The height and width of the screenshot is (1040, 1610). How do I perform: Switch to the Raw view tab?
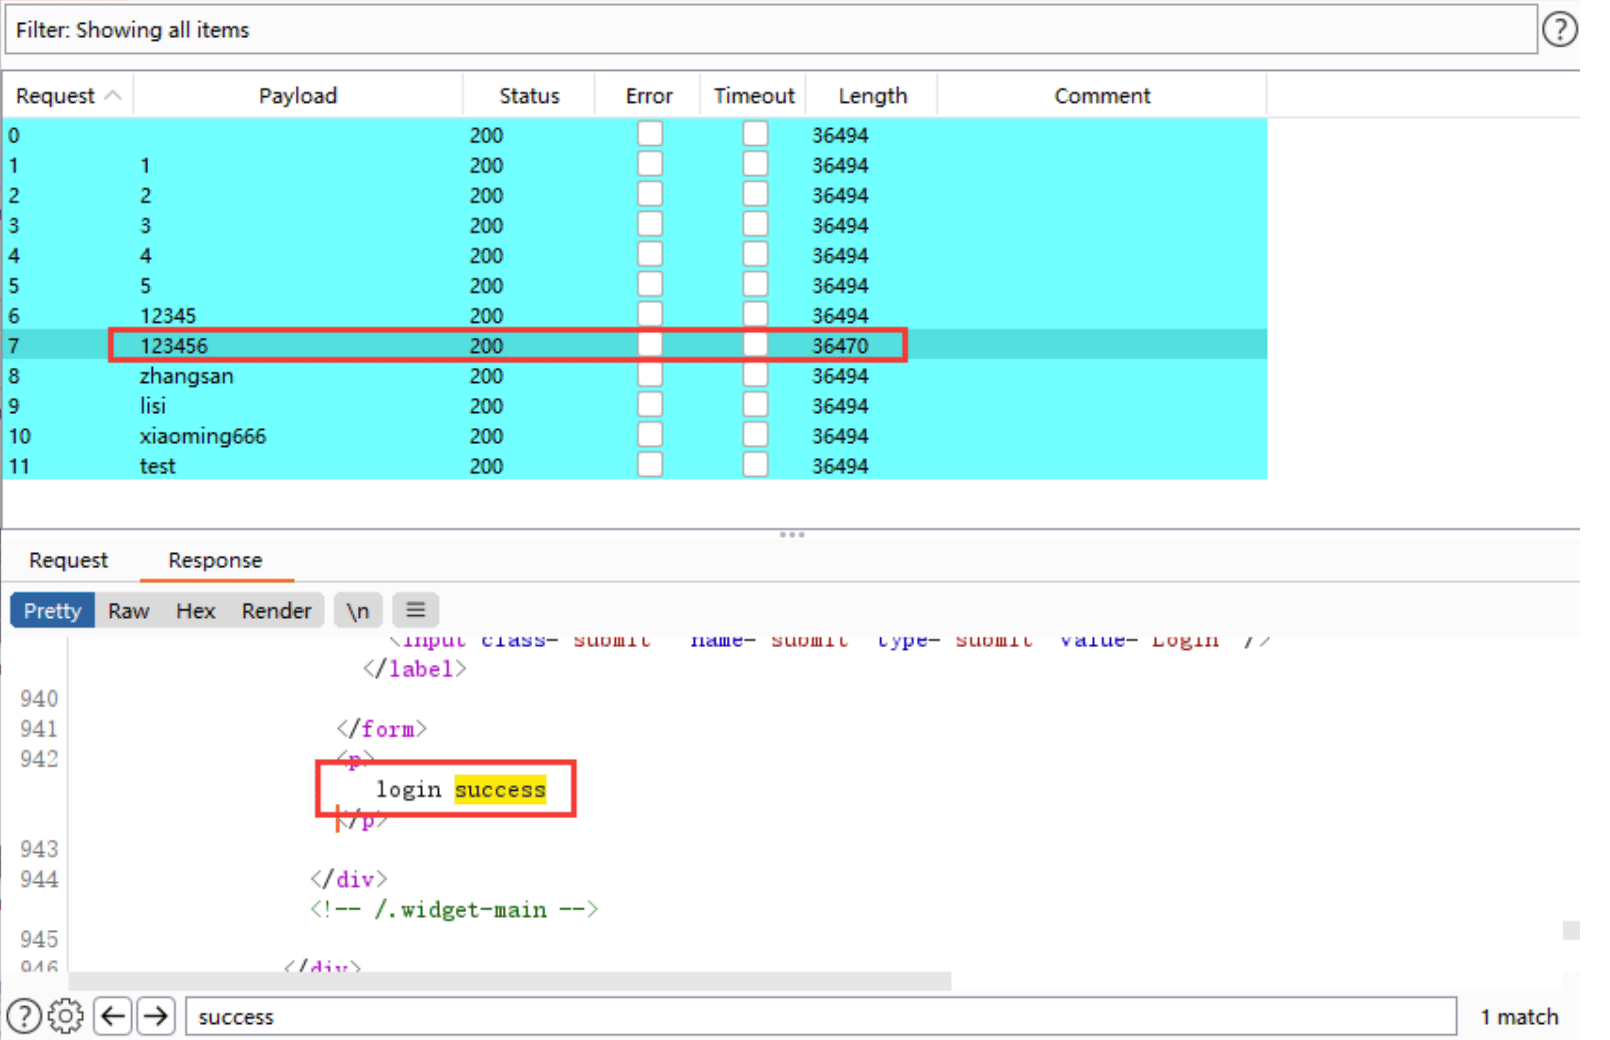[129, 611]
